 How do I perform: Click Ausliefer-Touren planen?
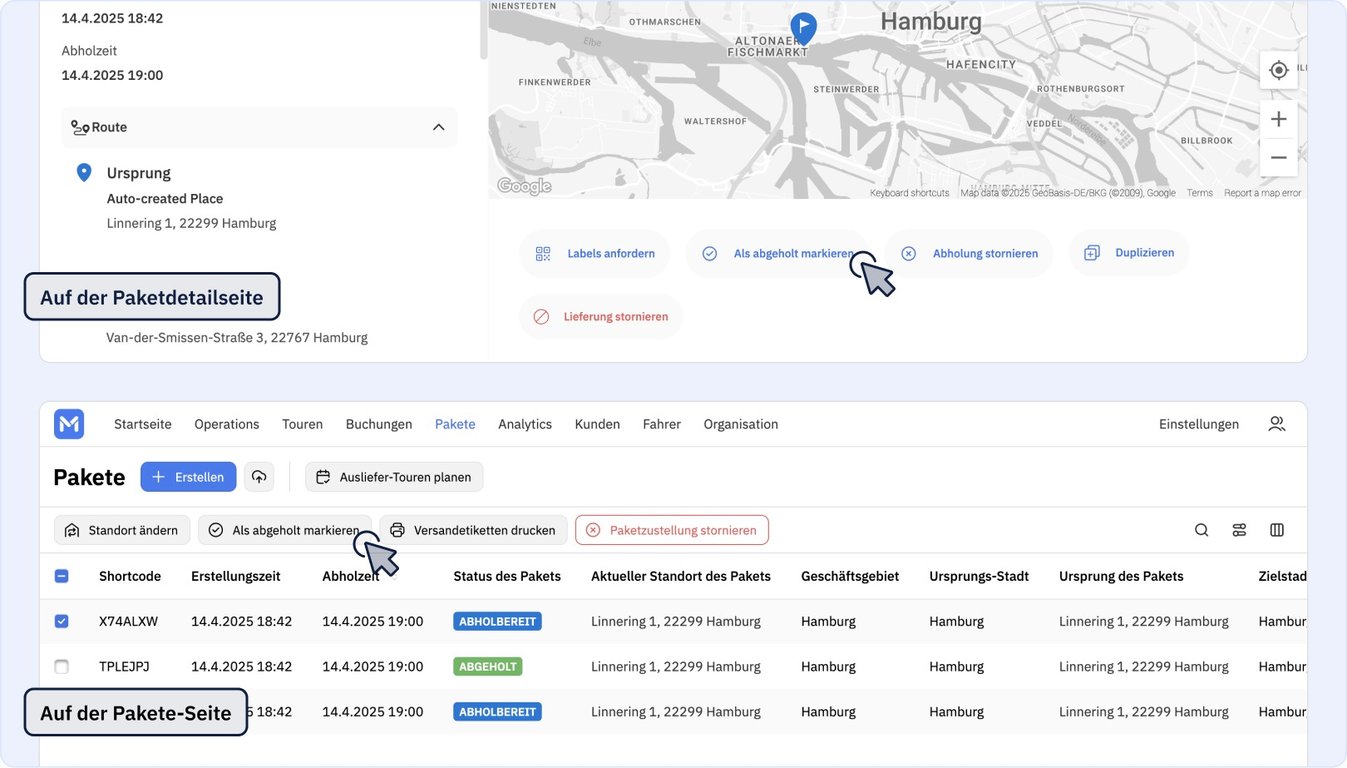(x=394, y=477)
